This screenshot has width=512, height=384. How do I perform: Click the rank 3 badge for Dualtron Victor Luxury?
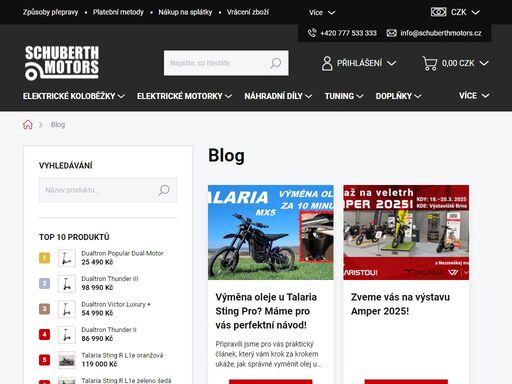pos(45,309)
